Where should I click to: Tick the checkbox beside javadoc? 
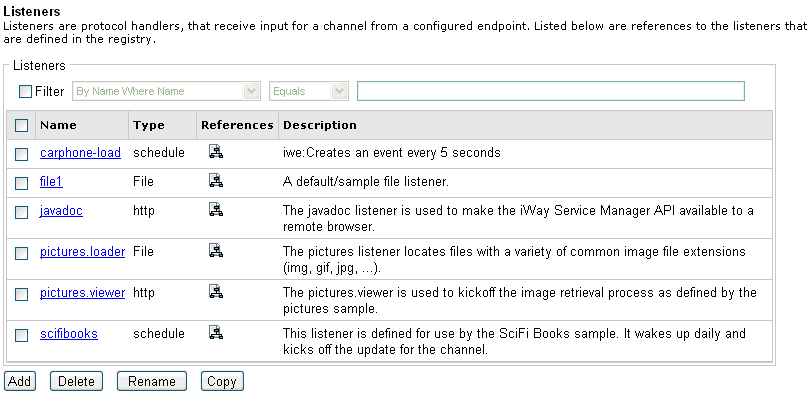click(x=21, y=212)
